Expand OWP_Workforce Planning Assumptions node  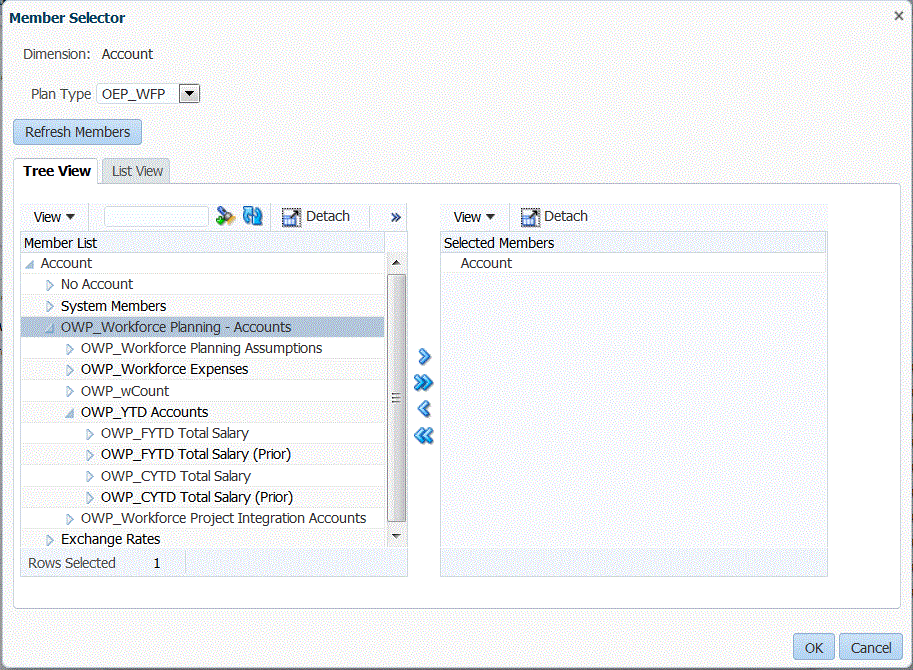pos(70,349)
